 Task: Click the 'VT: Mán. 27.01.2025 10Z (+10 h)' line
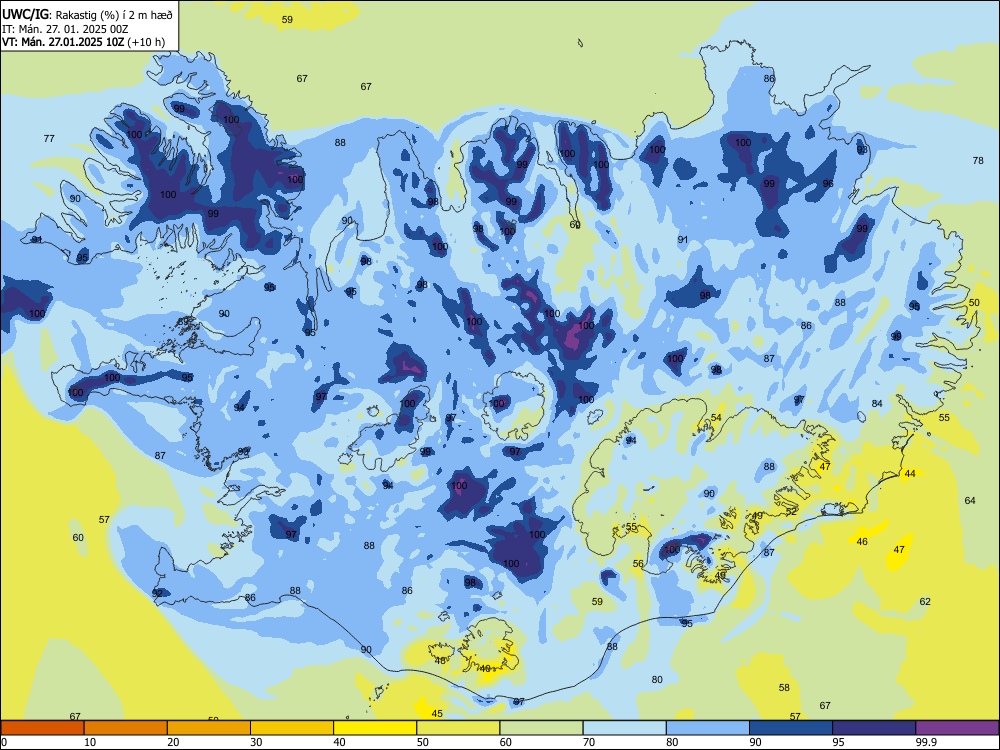coord(84,42)
